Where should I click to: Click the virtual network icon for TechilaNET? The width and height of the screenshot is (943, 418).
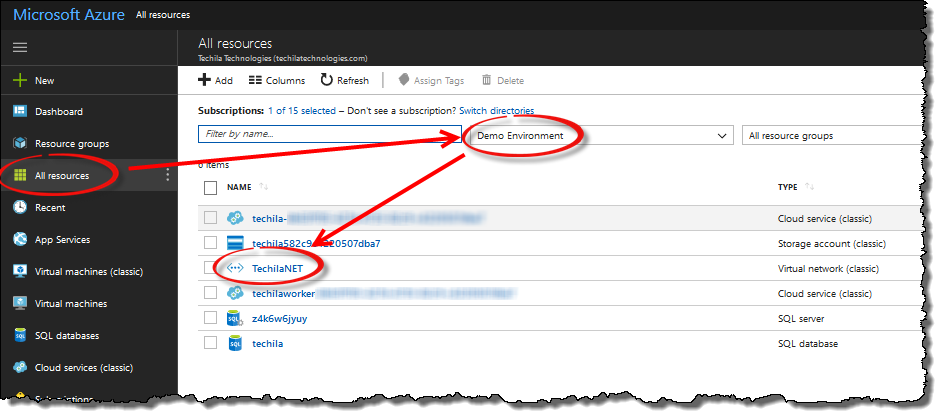click(x=235, y=268)
